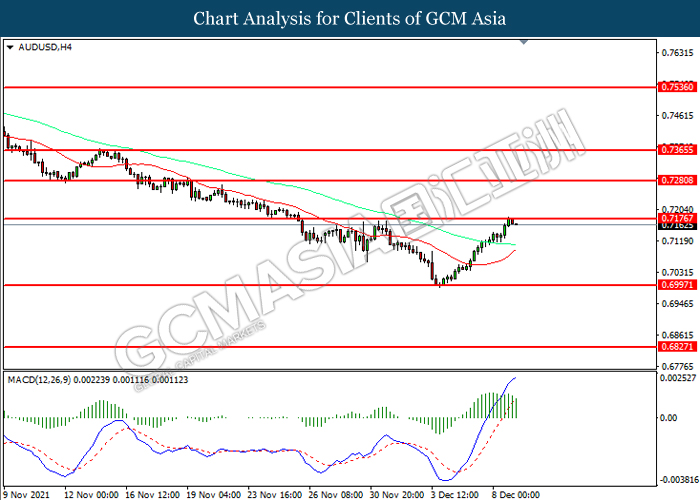This screenshot has width=700, height=500.
Task: Click the 0.74615 price axis value
Action: tap(678, 116)
